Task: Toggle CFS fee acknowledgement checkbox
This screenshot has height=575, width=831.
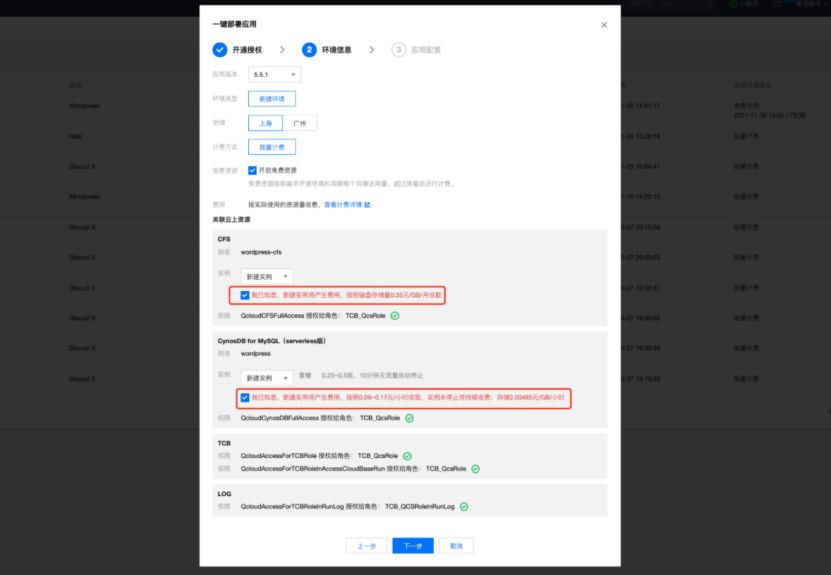Action: pyautogui.click(x=244, y=295)
